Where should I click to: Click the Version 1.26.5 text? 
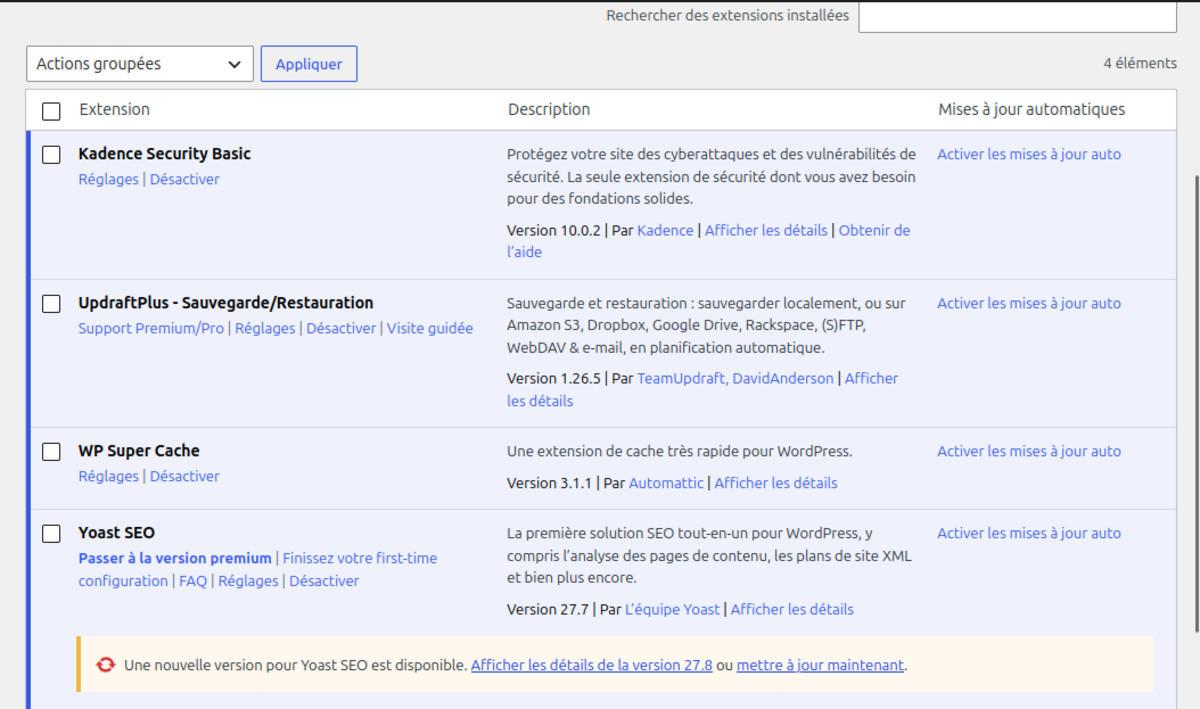tap(554, 379)
